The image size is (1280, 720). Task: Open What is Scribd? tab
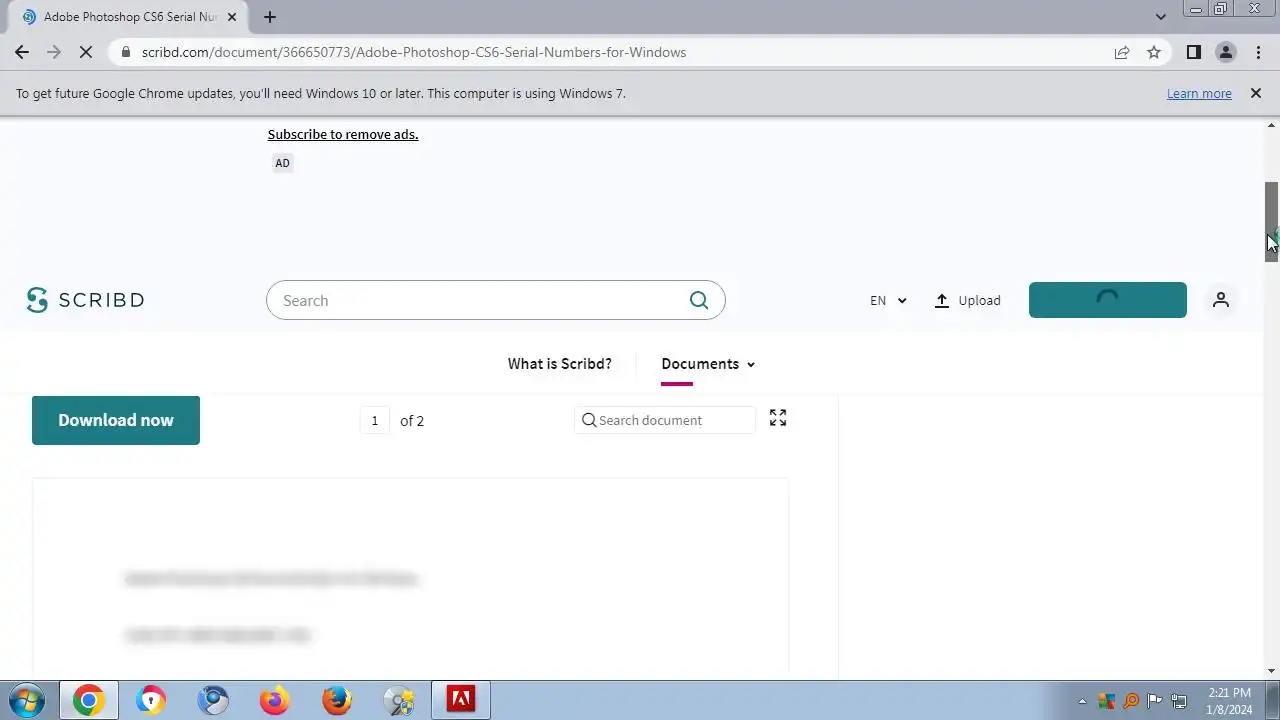pyautogui.click(x=559, y=364)
